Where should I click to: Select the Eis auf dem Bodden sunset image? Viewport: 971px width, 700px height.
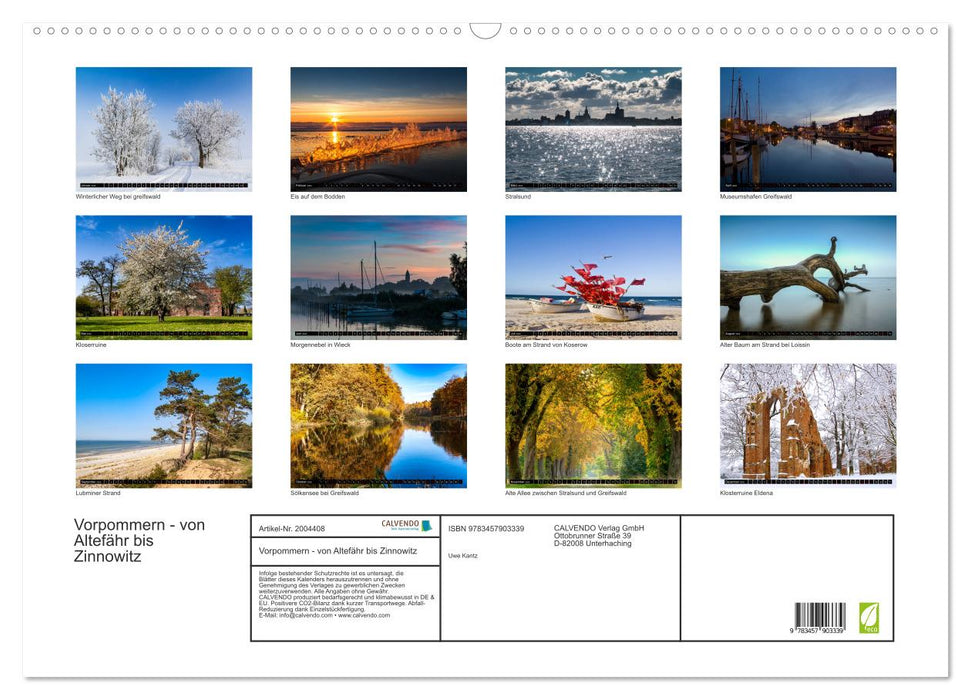click(378, 128)
